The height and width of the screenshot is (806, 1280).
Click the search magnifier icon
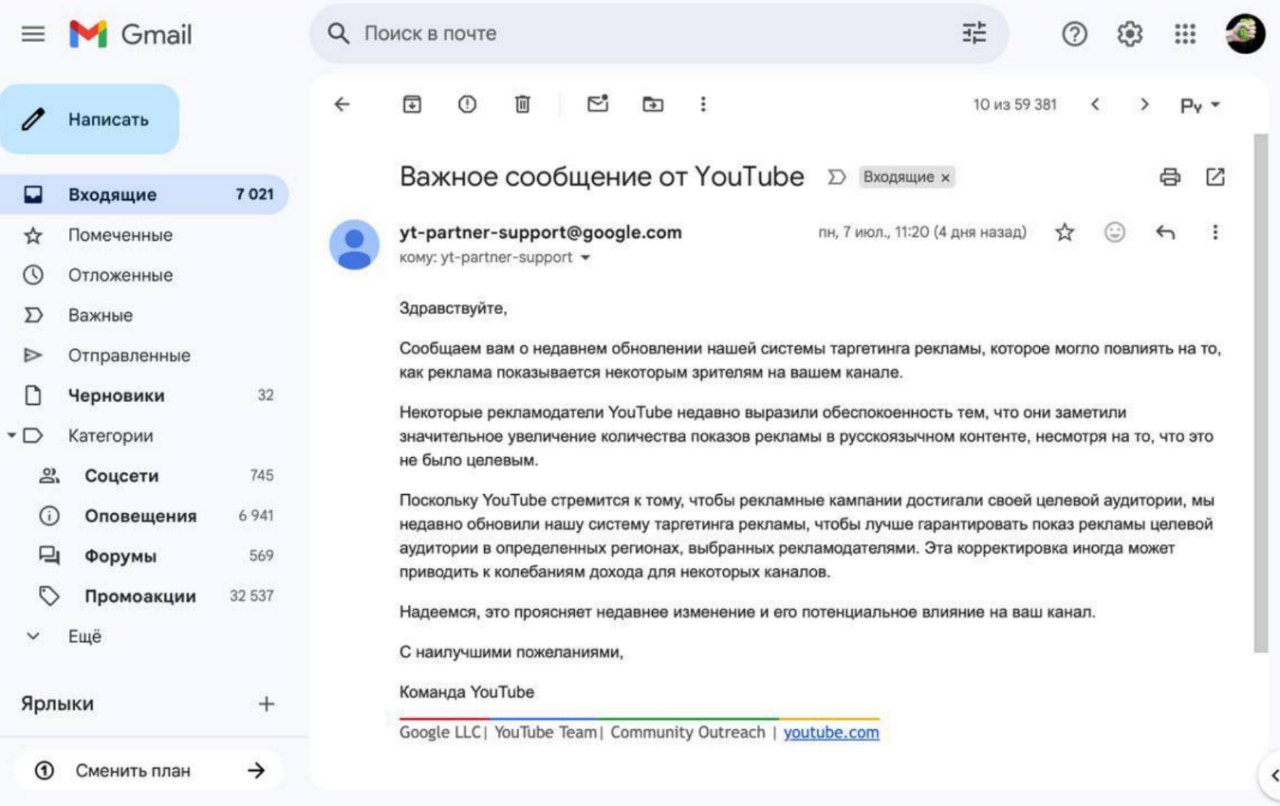(339, 34)
